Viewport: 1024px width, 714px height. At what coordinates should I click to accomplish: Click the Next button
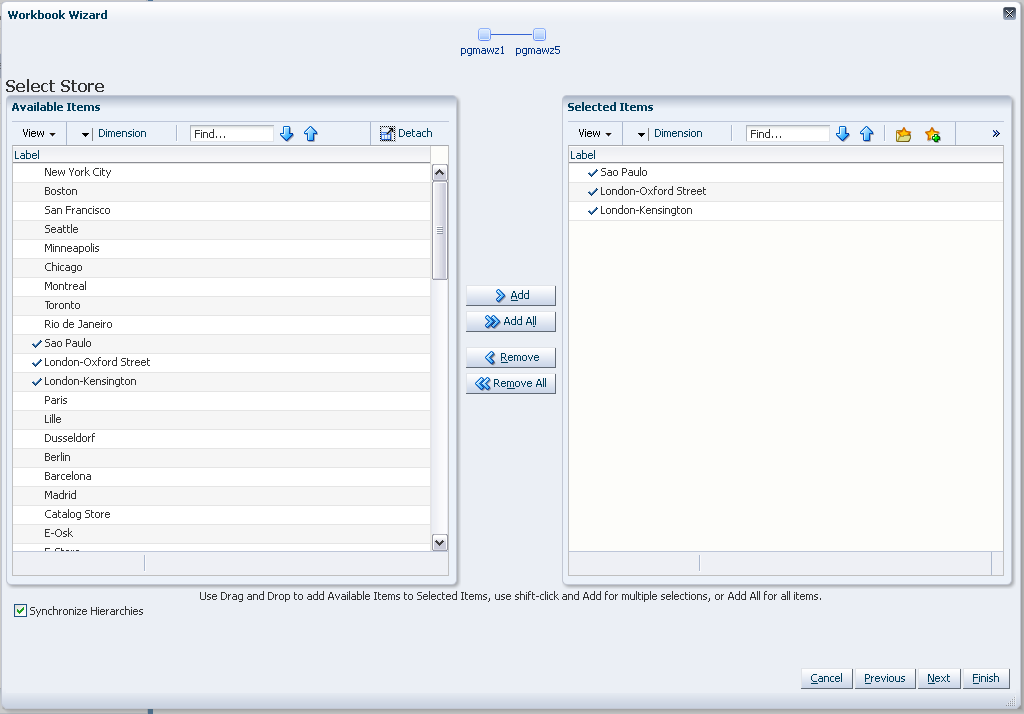pyautogui.click(x=938, y=678)
